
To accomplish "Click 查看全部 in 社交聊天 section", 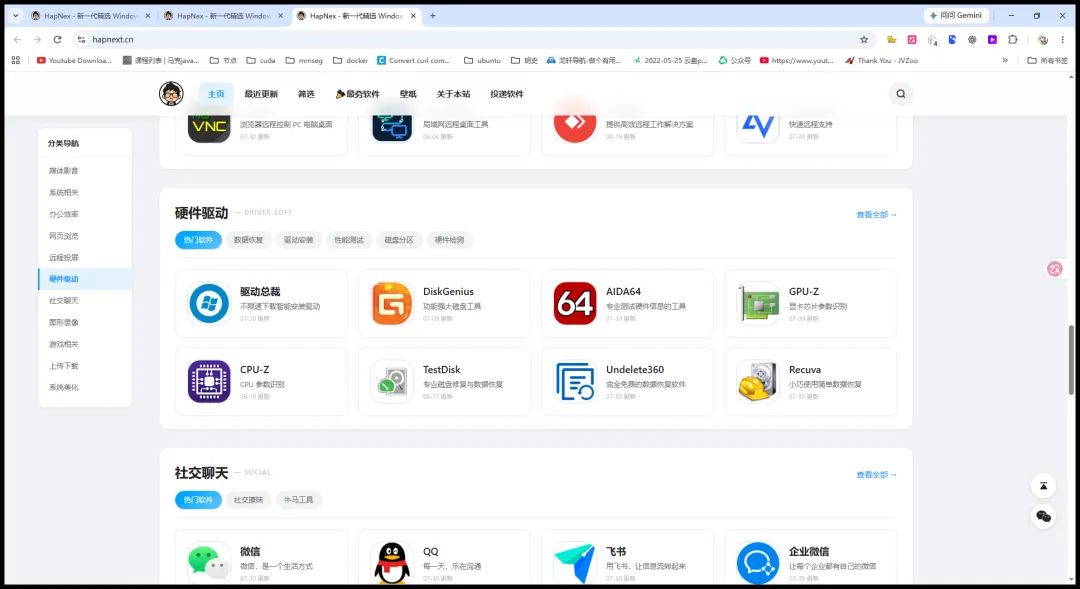I will 876,475.
